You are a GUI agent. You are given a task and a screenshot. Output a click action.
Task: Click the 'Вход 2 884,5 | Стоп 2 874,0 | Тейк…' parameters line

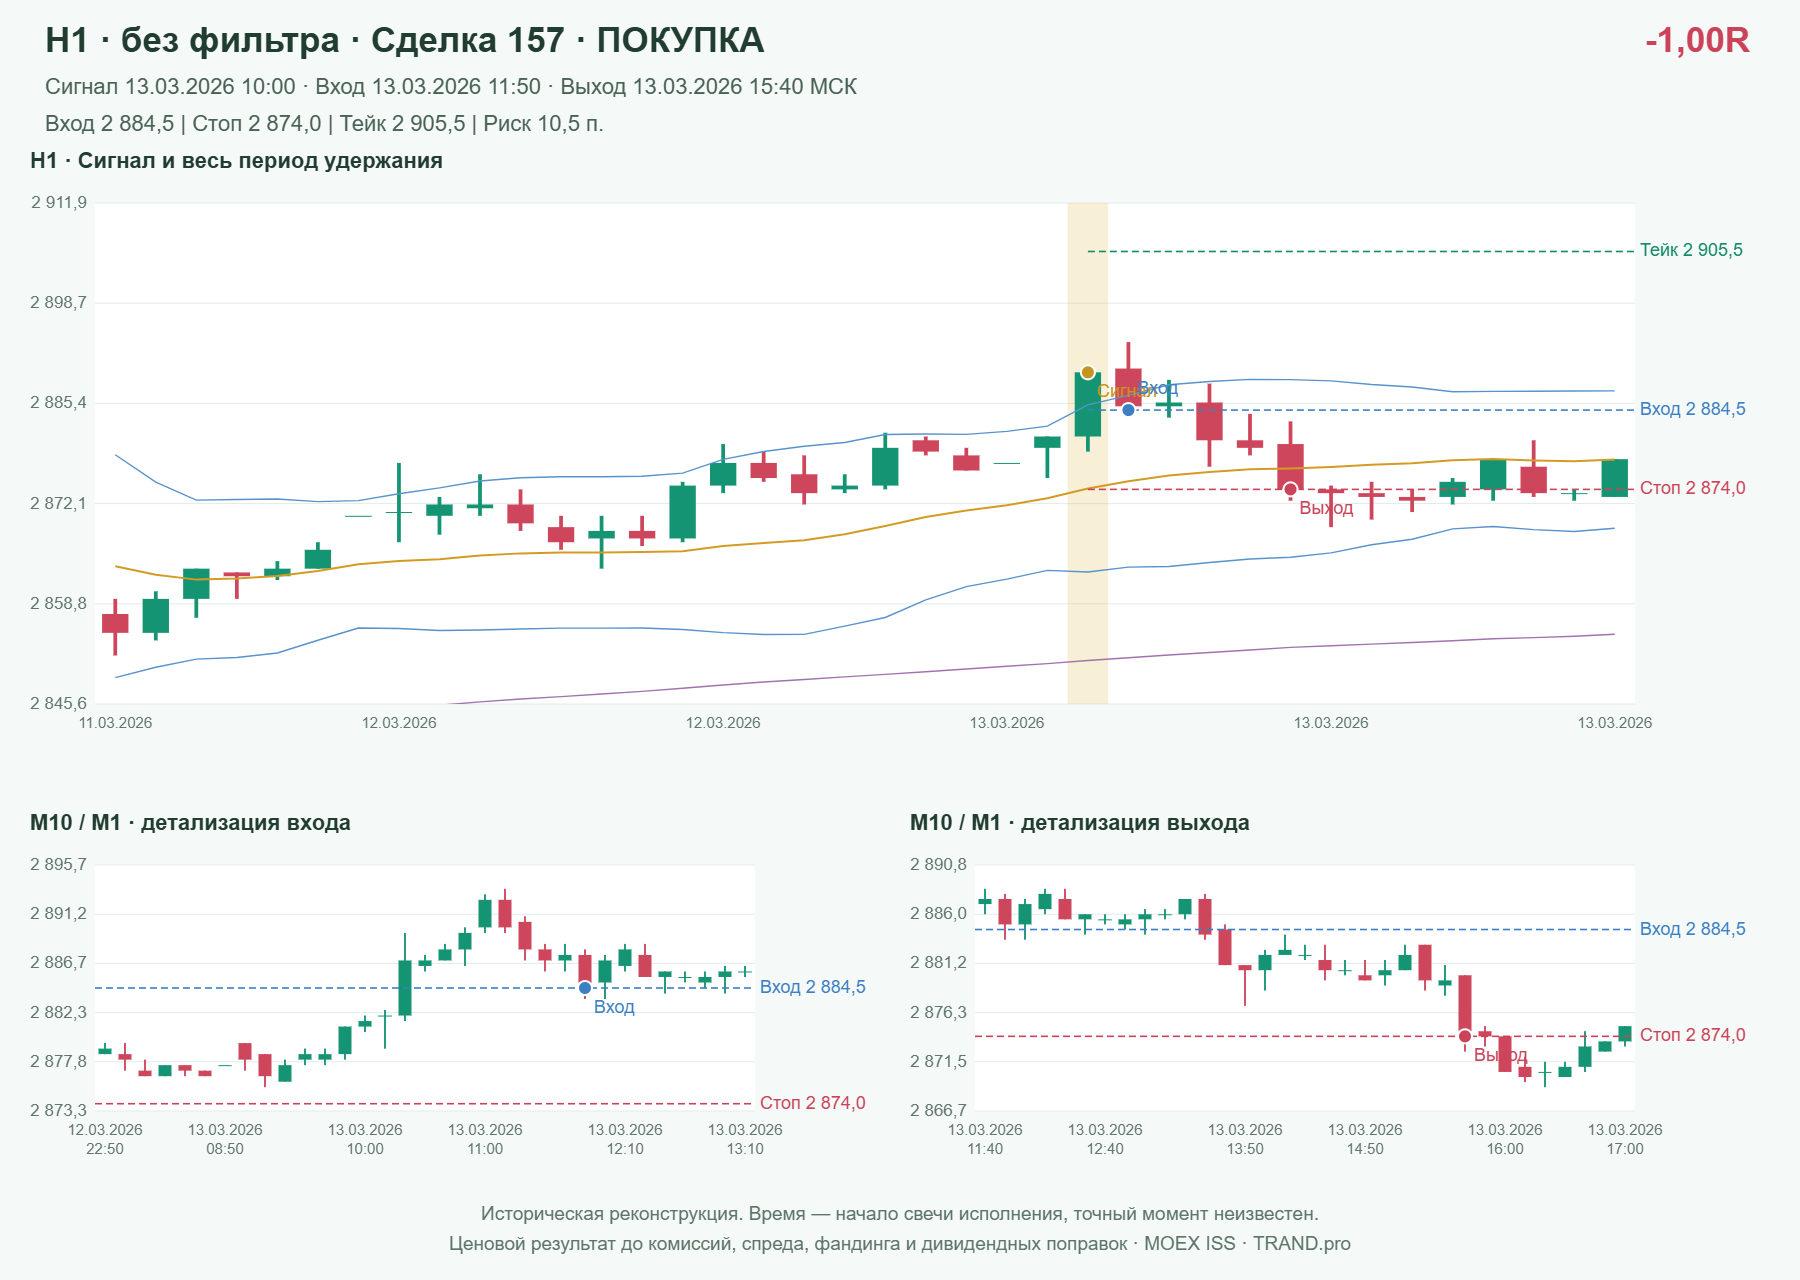(324, 124)
